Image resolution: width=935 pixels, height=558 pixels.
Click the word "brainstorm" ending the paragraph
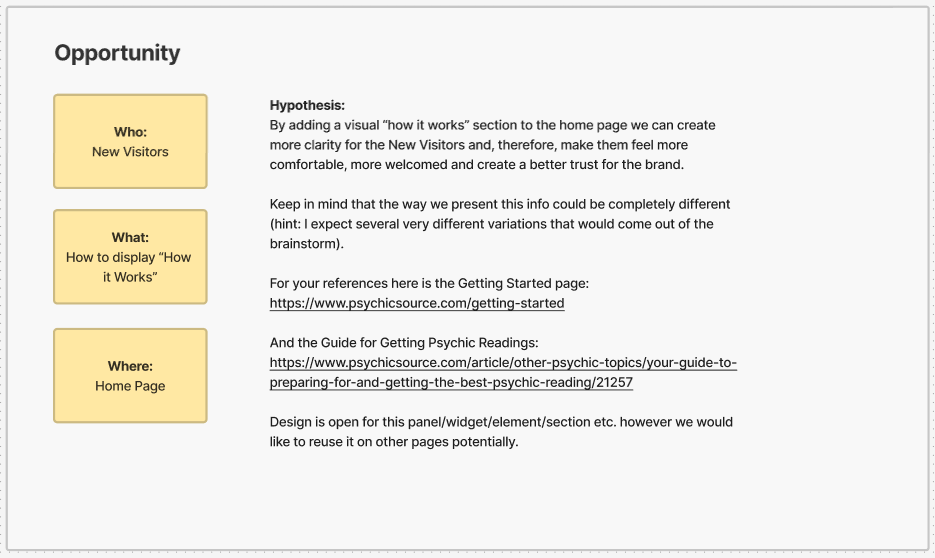pos(304,244)
